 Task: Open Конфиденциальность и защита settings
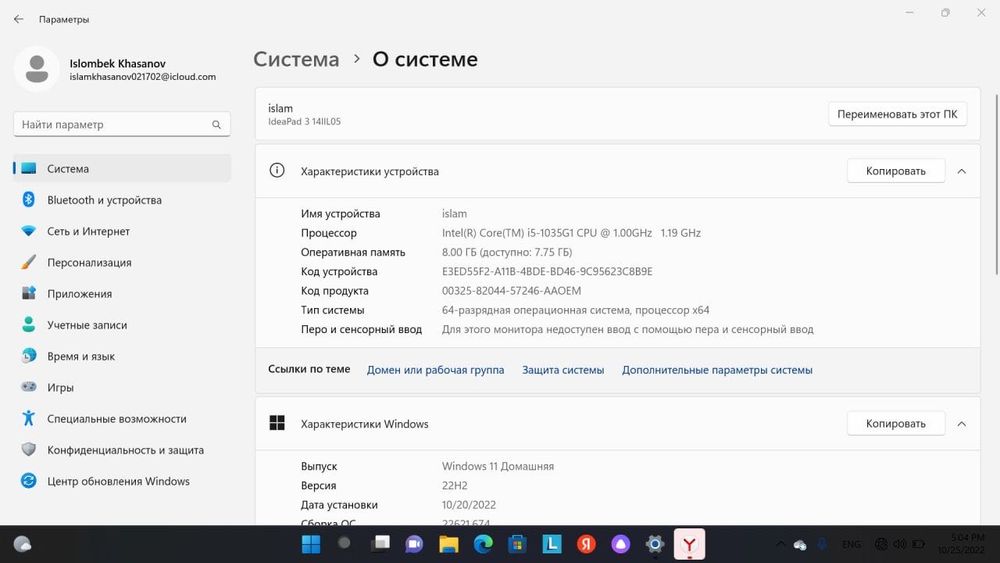(122, 450)
